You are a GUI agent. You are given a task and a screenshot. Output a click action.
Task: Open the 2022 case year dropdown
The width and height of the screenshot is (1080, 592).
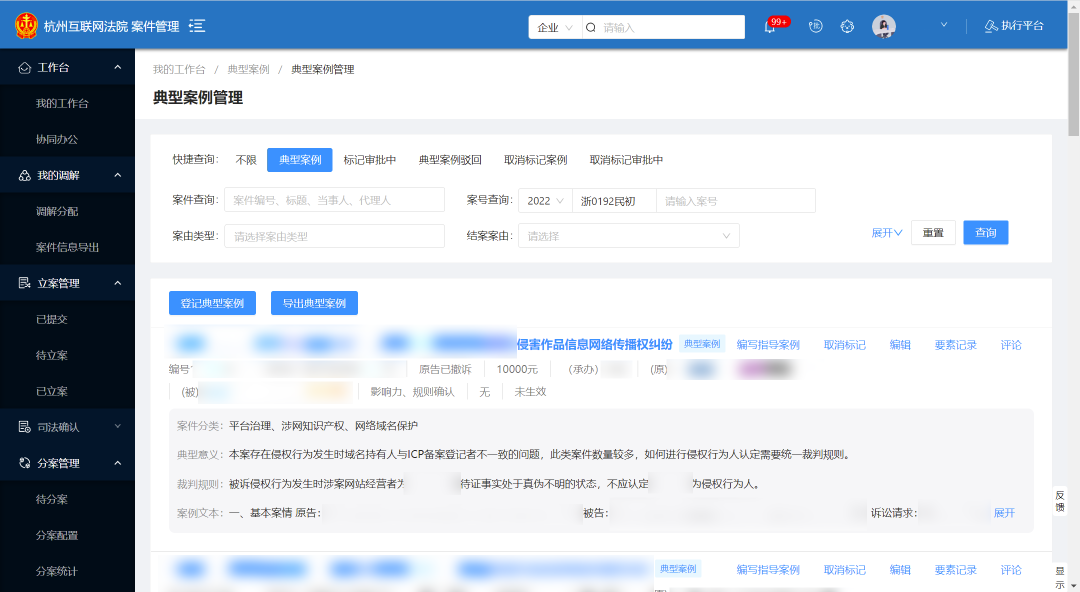(544, 201)
